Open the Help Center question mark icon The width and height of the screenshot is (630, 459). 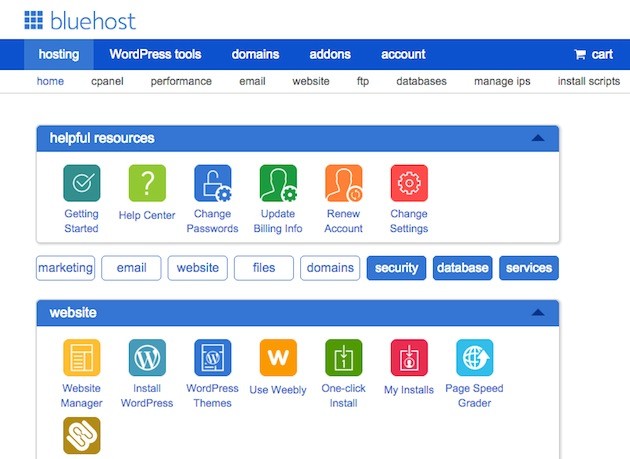[147, 183]
